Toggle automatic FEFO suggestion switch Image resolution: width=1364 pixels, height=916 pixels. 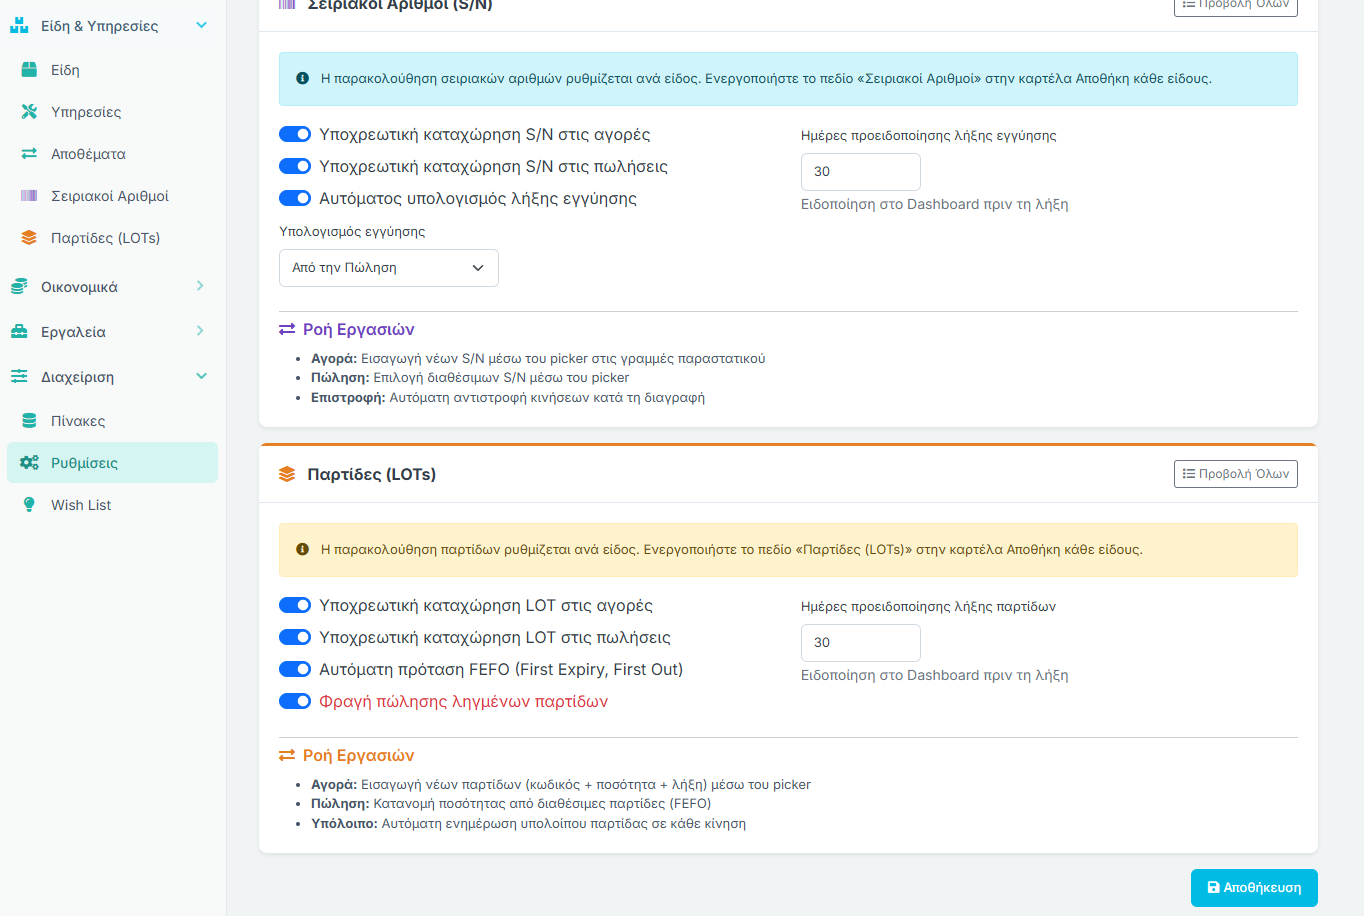[x=295, y=669]
